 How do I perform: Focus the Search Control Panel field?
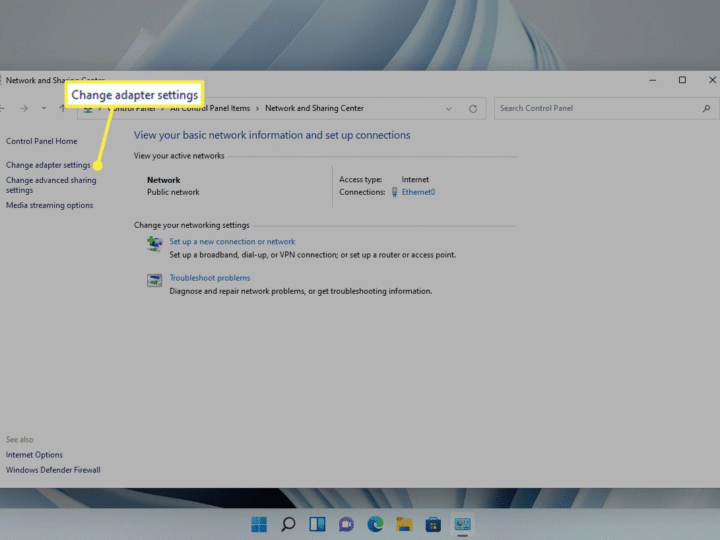tap(606, 108)
